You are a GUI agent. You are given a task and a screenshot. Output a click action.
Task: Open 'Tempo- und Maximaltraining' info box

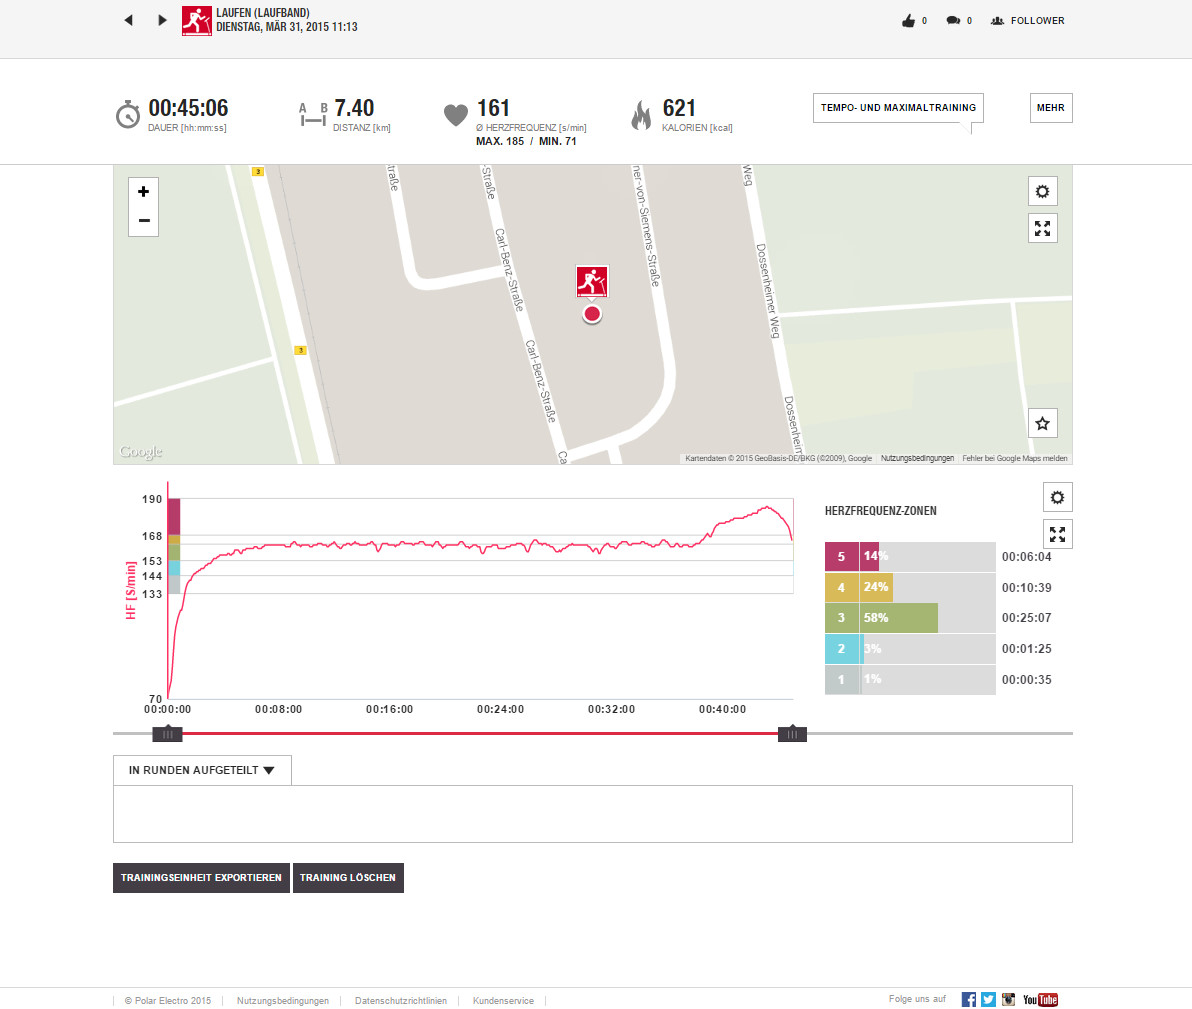897,108
